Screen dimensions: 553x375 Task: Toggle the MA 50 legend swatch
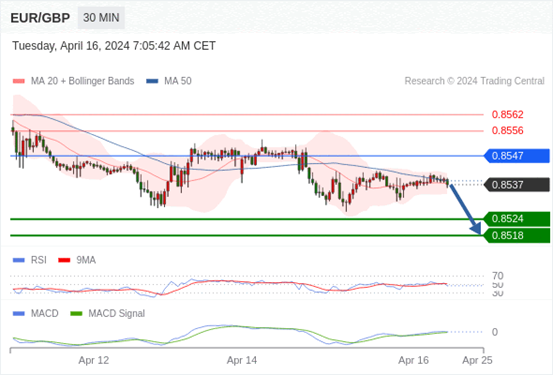152,81
